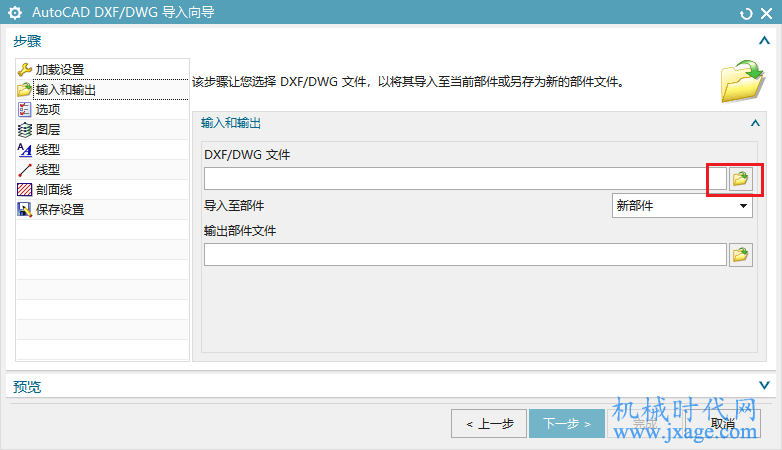Click the hatch pattern icon beside 剖面线
The height and width of the screenshot is (450, 782).
(24, 190)
